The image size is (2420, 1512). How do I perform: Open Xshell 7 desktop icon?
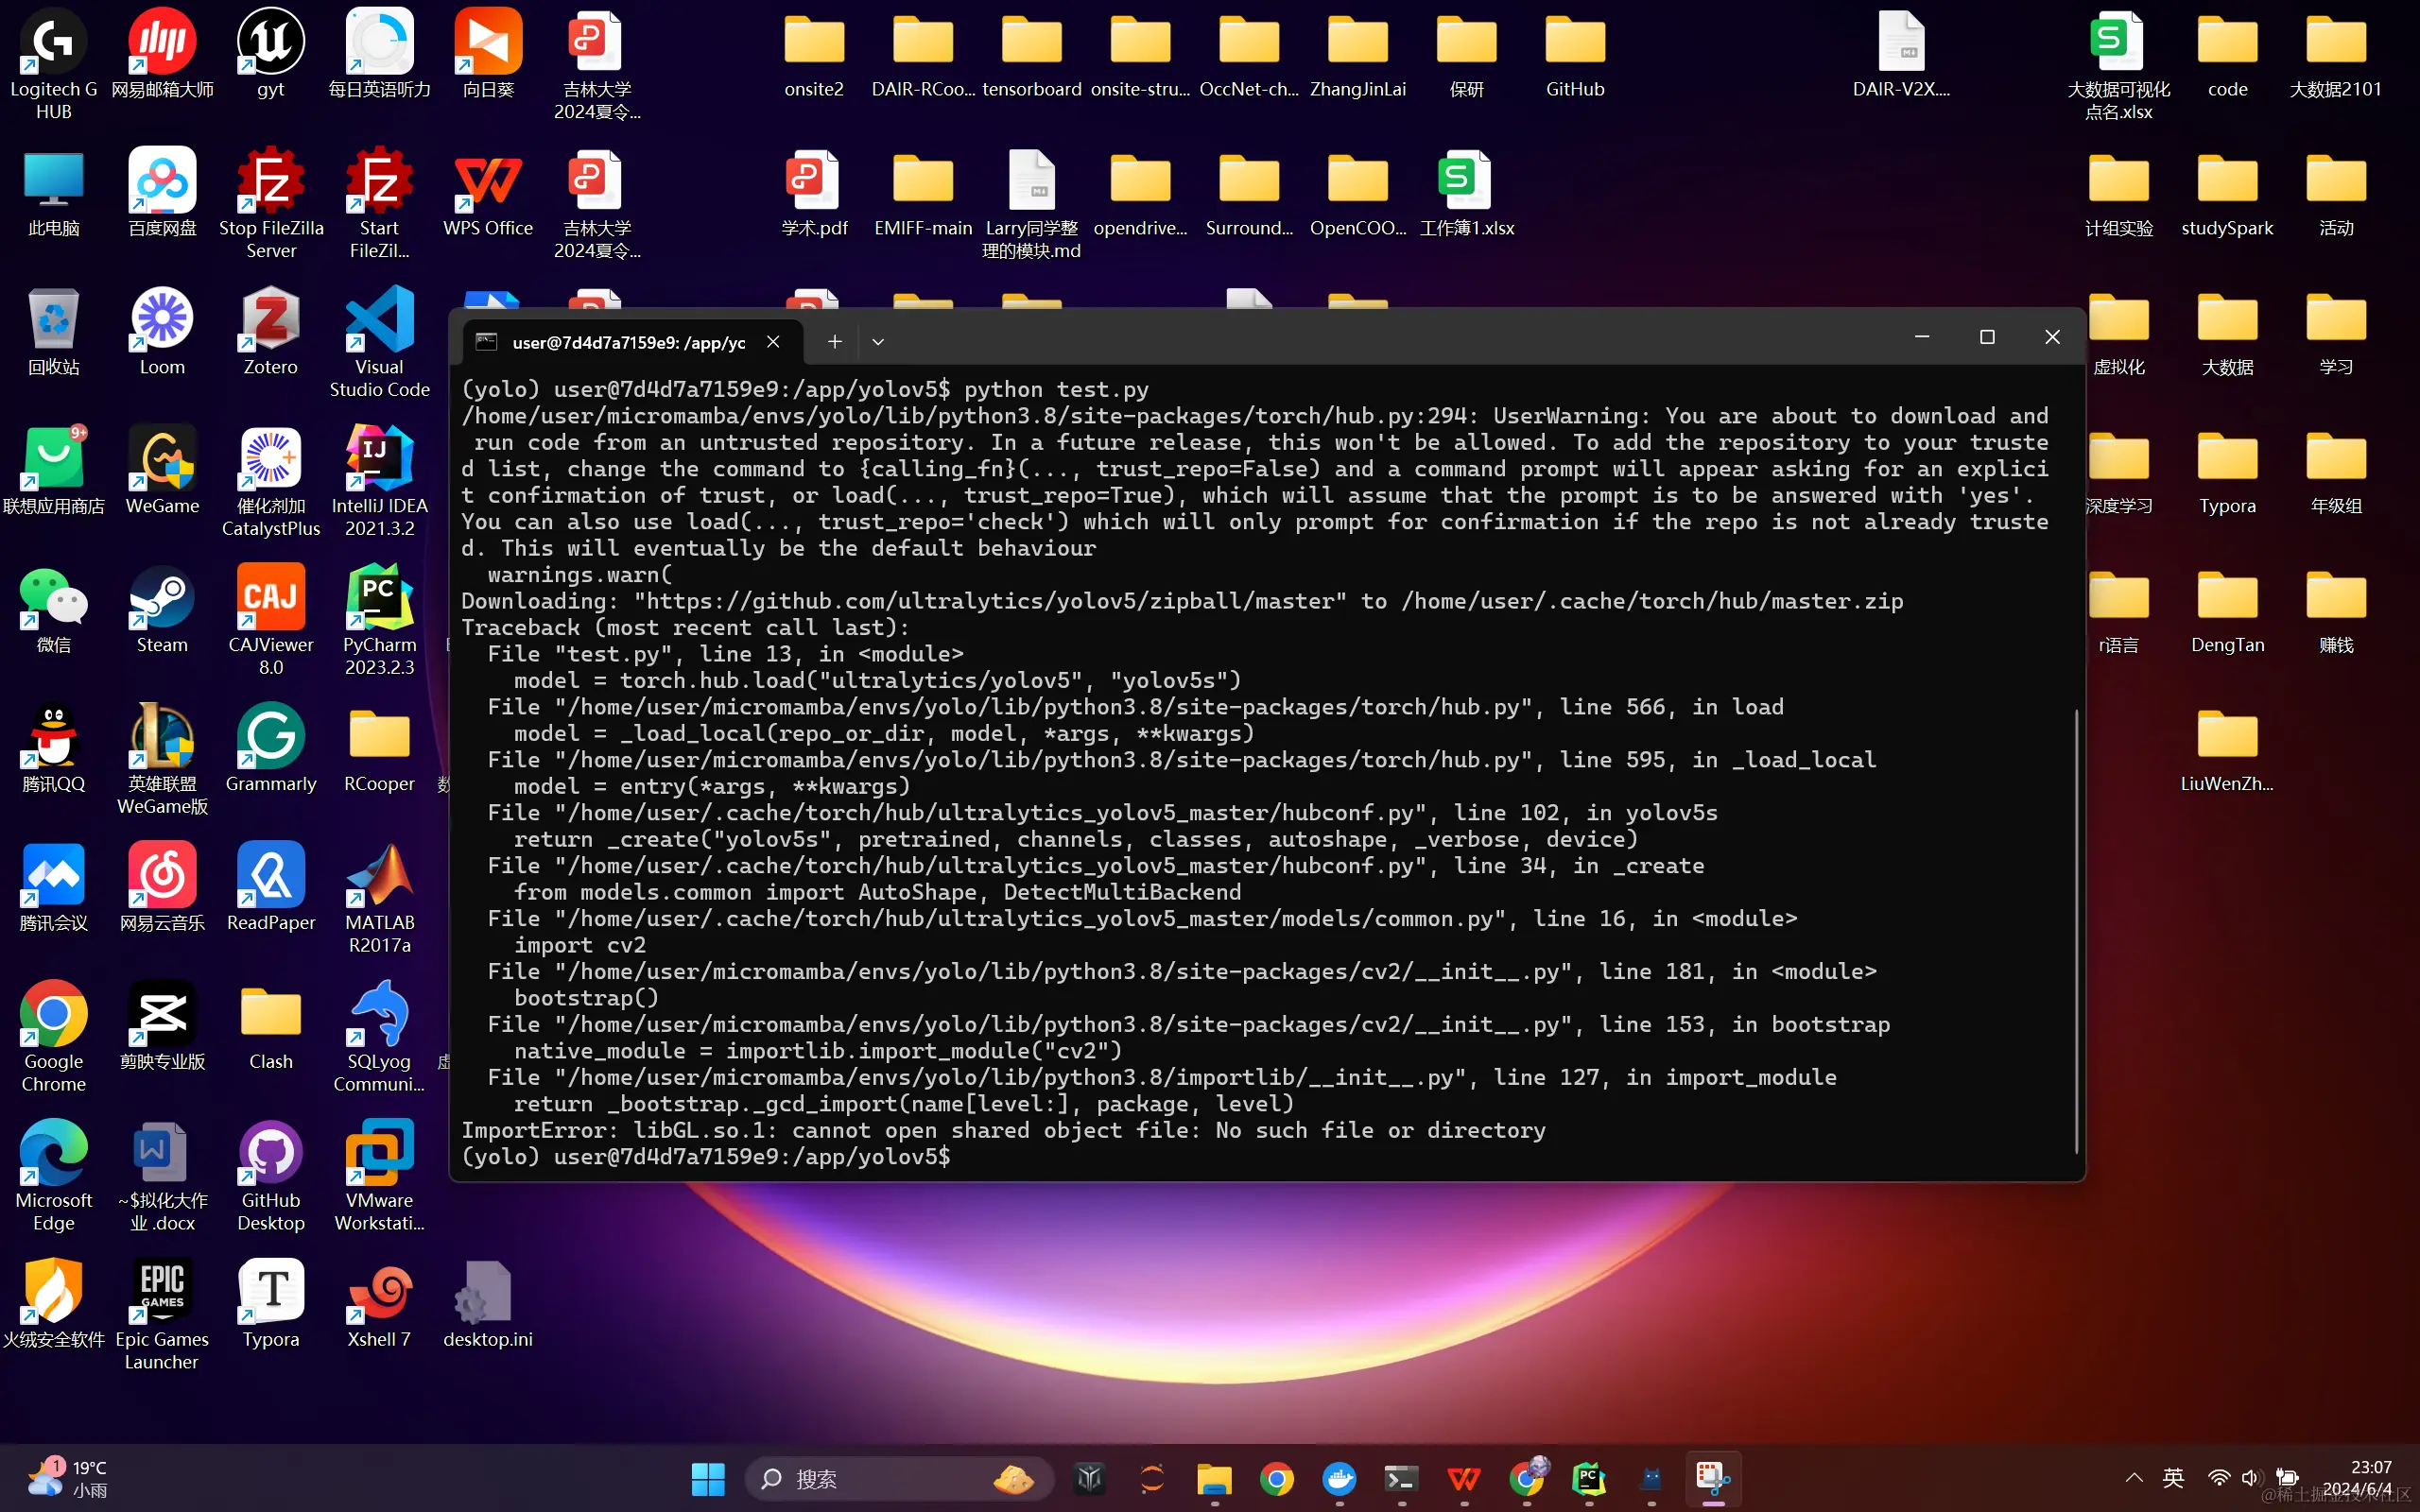pos(379,1292)
